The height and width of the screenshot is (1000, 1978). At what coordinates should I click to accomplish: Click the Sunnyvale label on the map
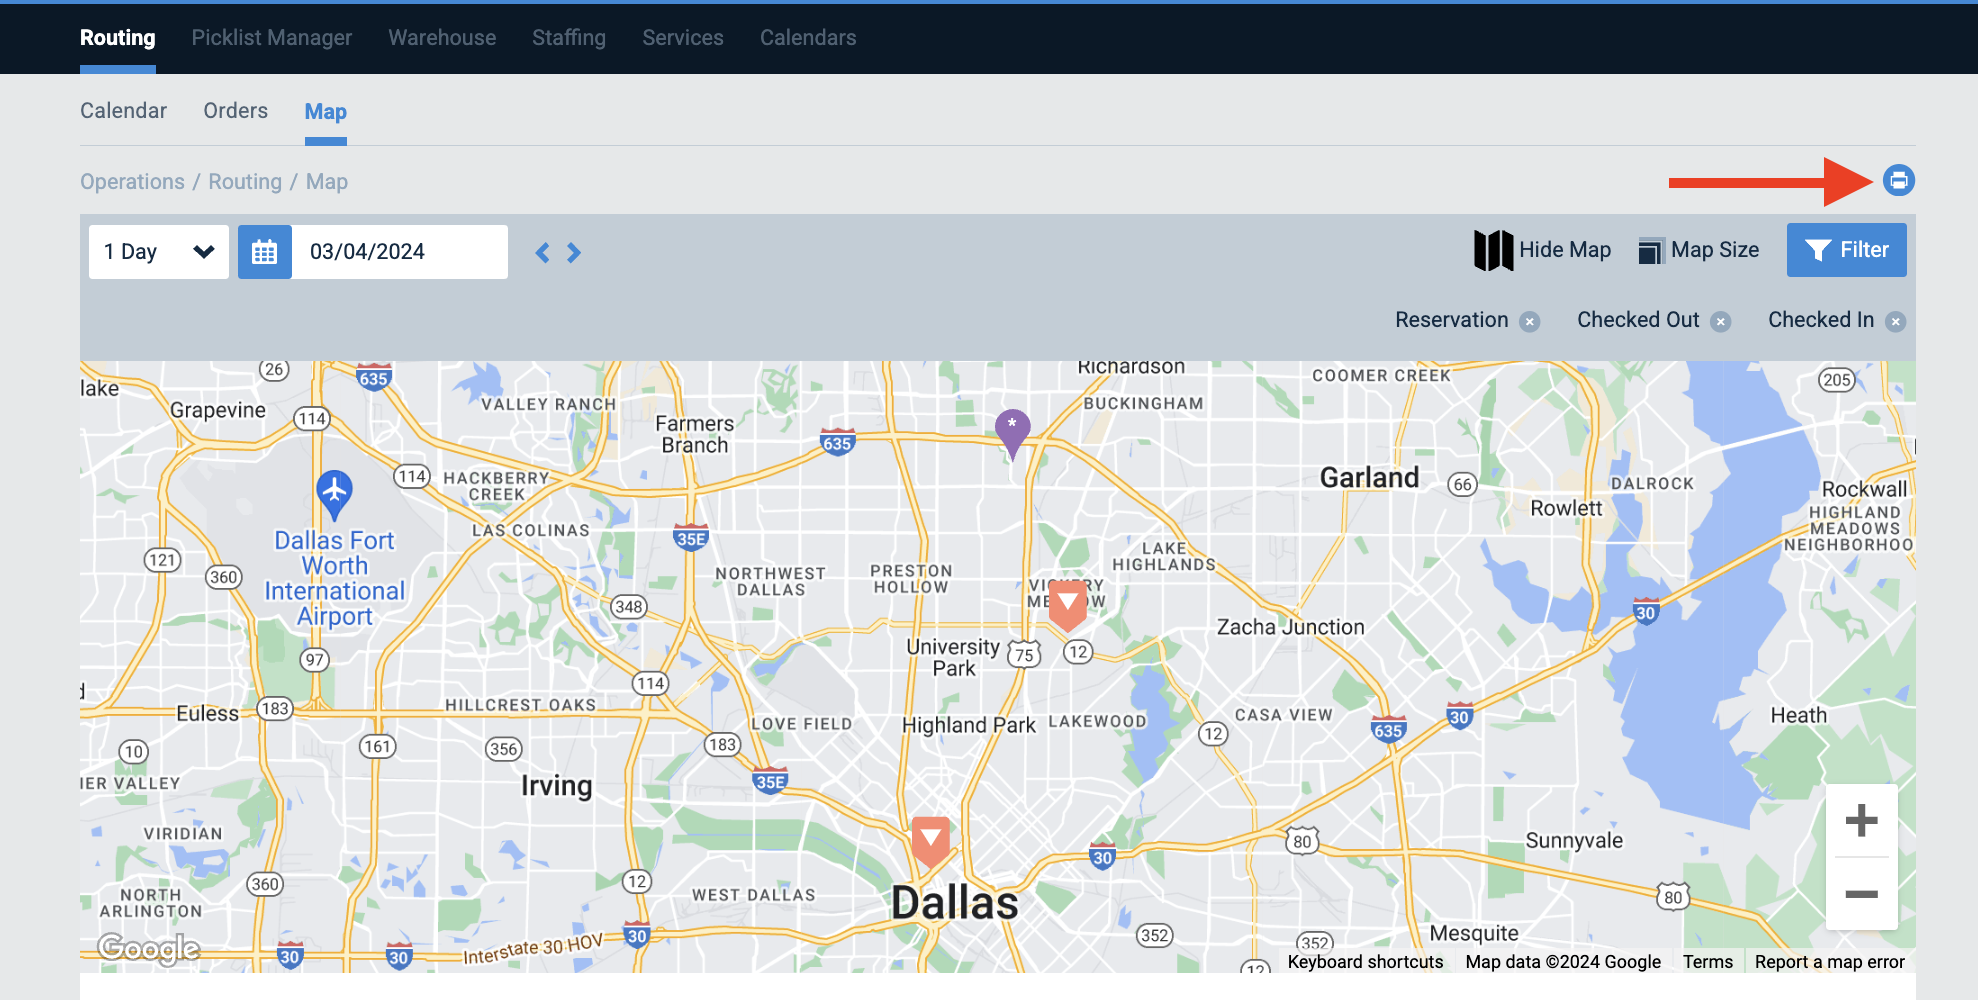point(1574,841)
